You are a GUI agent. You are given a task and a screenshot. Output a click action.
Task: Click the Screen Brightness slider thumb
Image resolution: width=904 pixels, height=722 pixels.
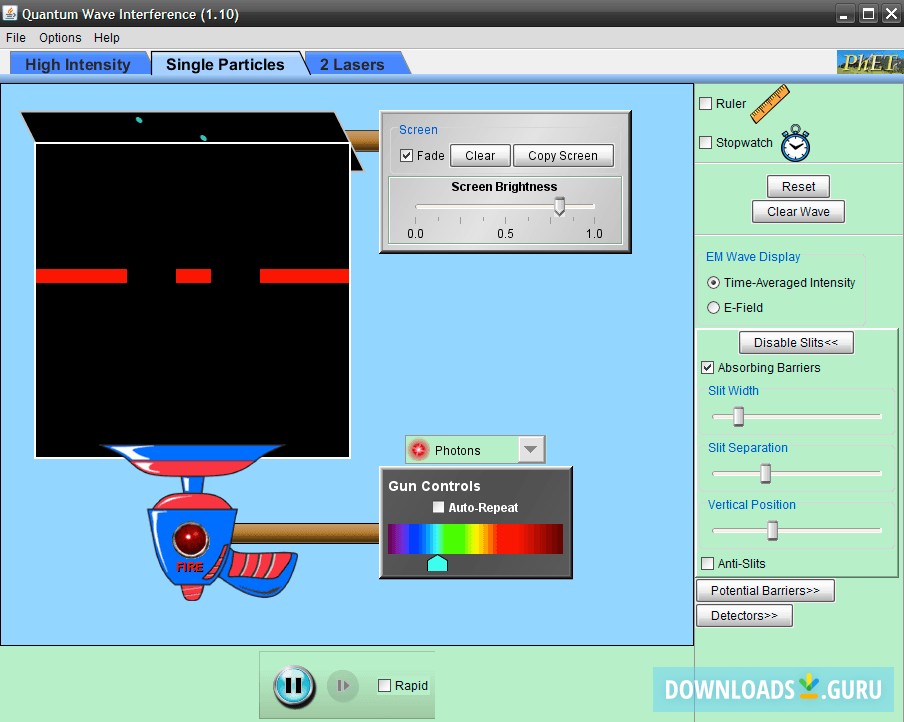coord(559,206)
